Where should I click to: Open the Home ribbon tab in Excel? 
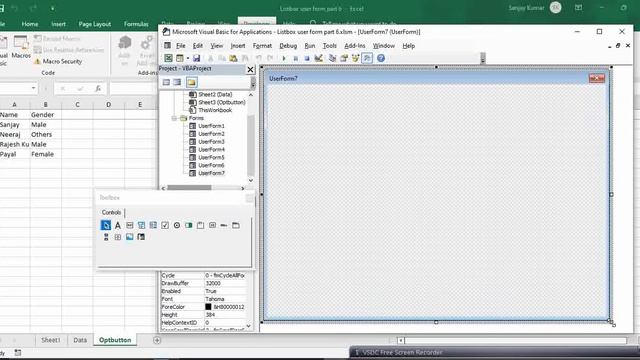pos(30,24)
